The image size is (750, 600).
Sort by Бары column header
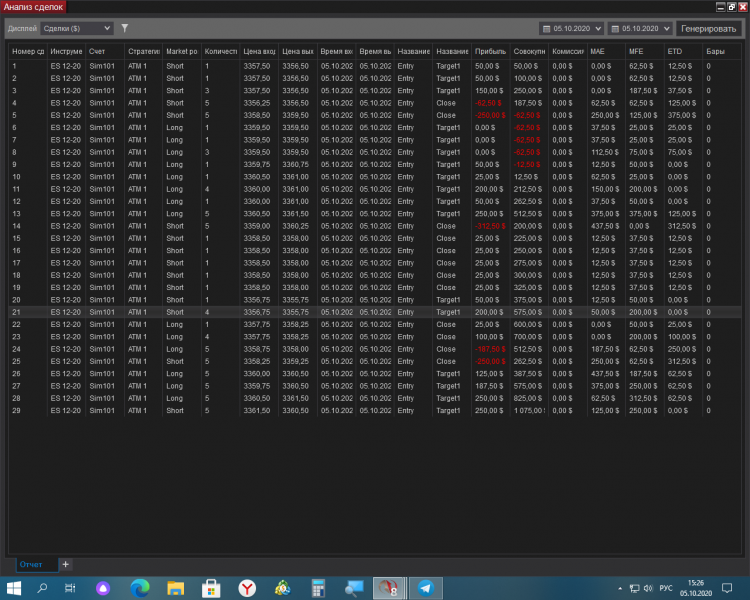722,51
